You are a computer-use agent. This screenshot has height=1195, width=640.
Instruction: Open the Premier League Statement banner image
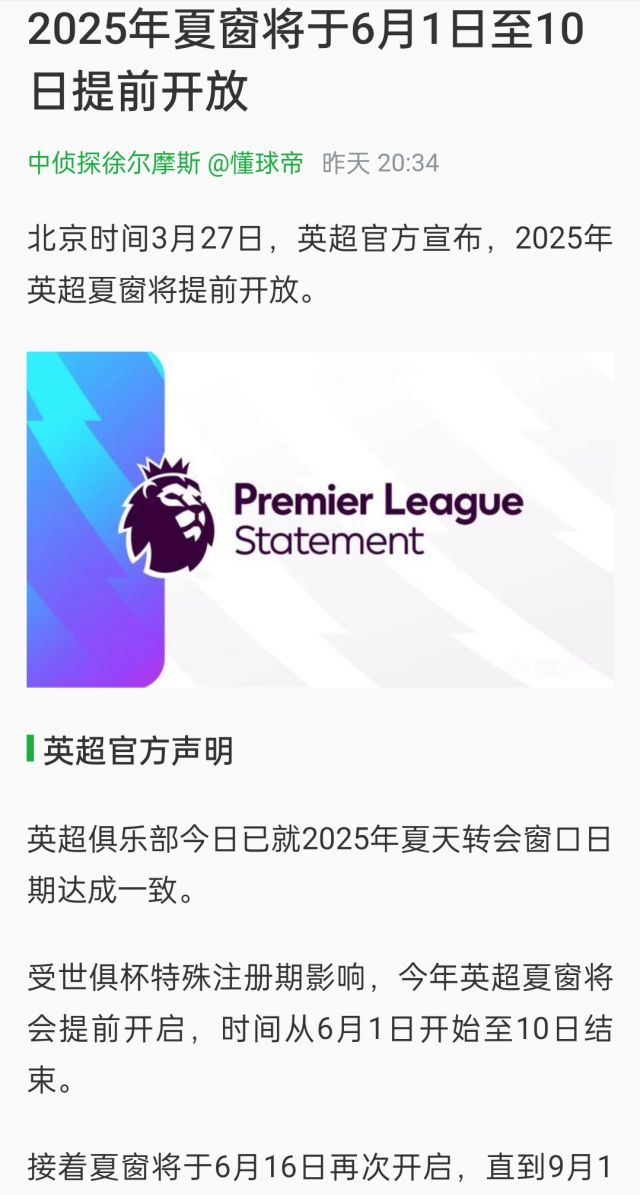click(320, 519)
